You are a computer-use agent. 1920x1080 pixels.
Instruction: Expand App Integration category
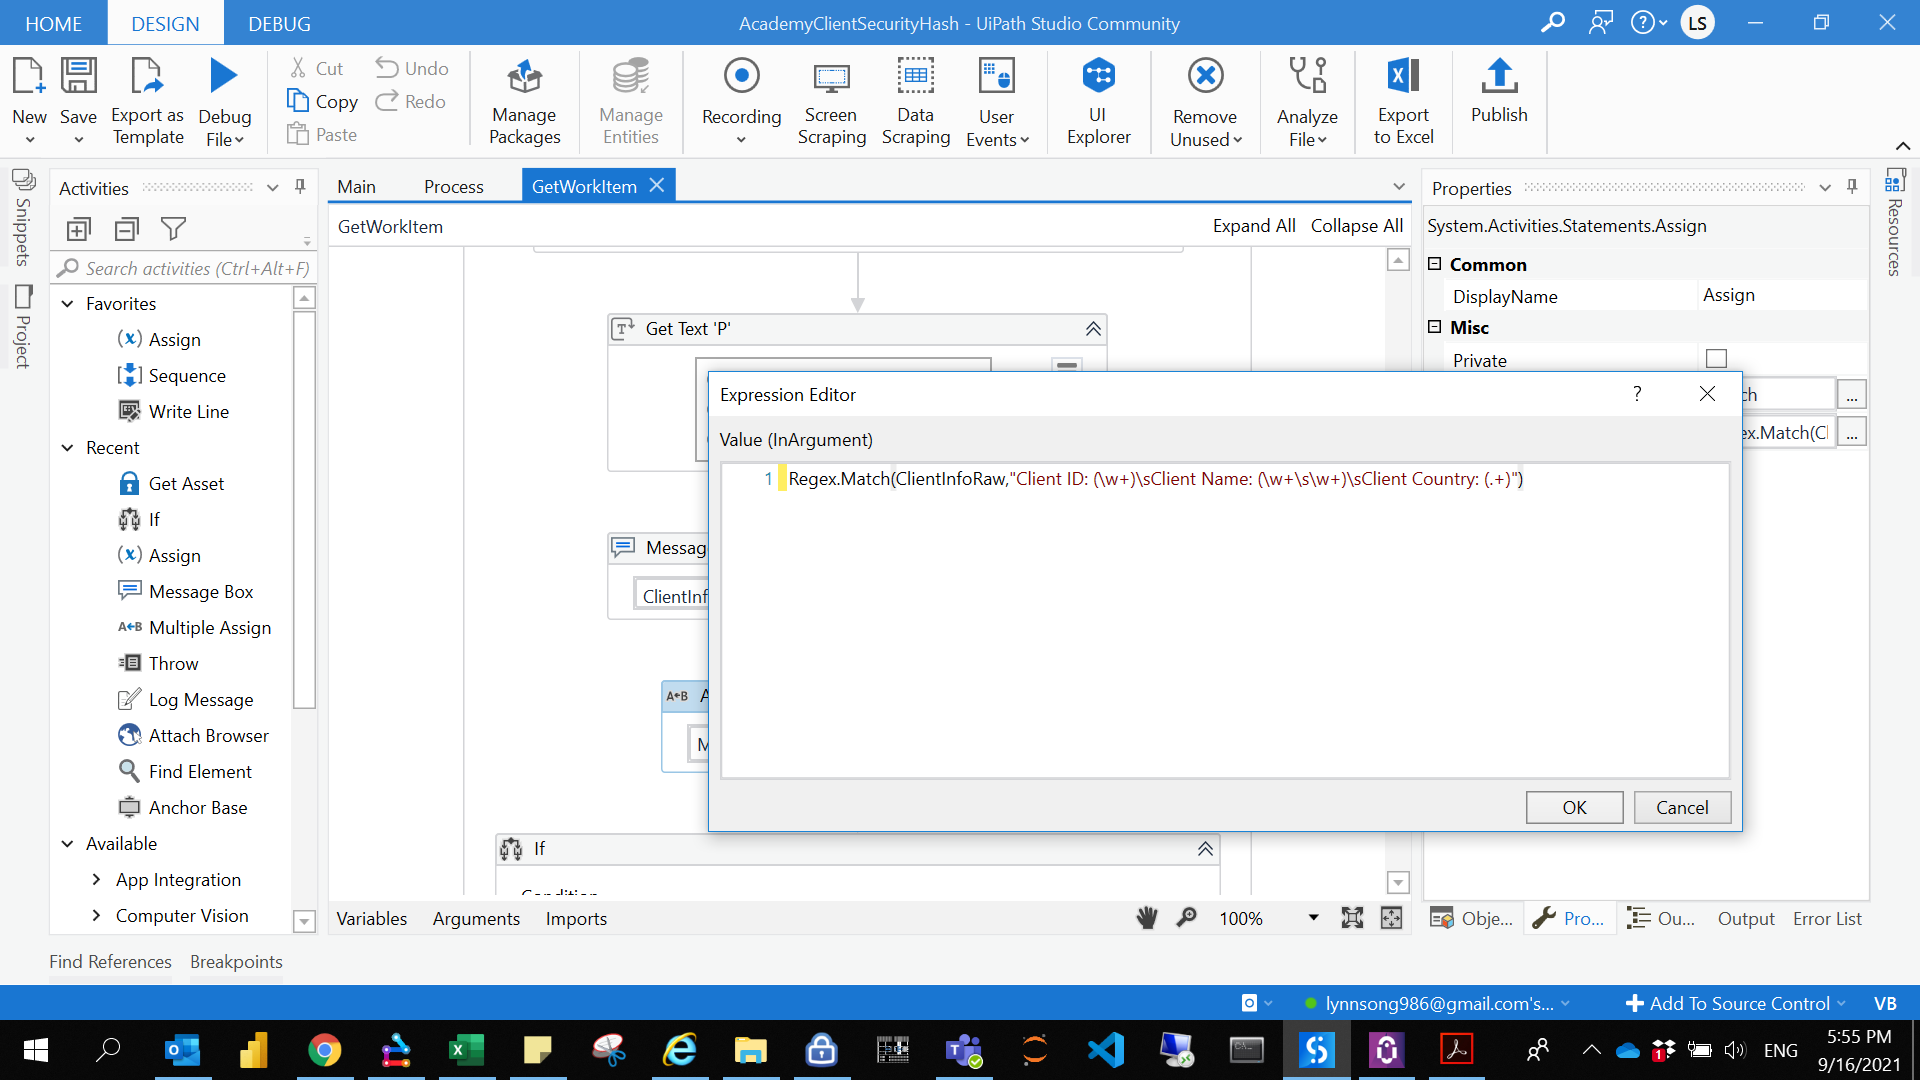coord(96,880)
